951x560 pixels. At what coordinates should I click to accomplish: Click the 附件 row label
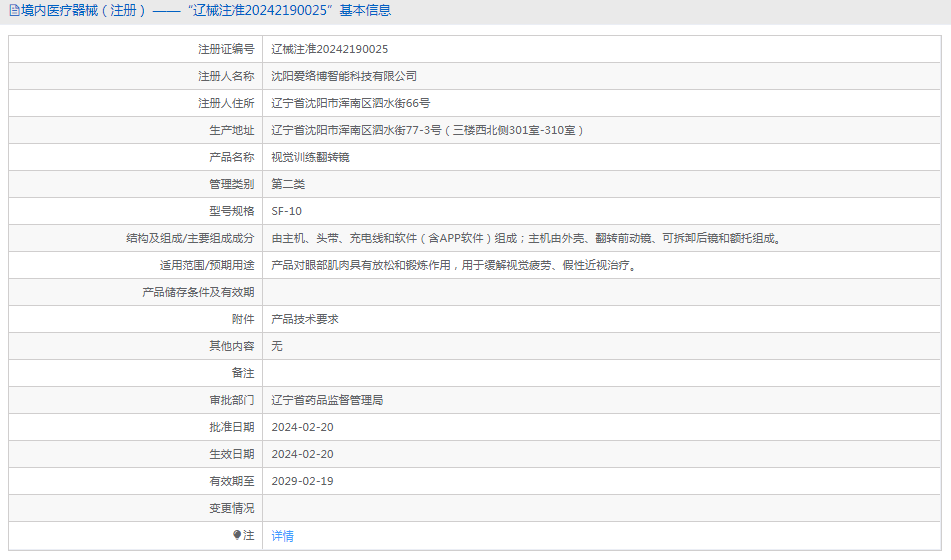[243, 319]
